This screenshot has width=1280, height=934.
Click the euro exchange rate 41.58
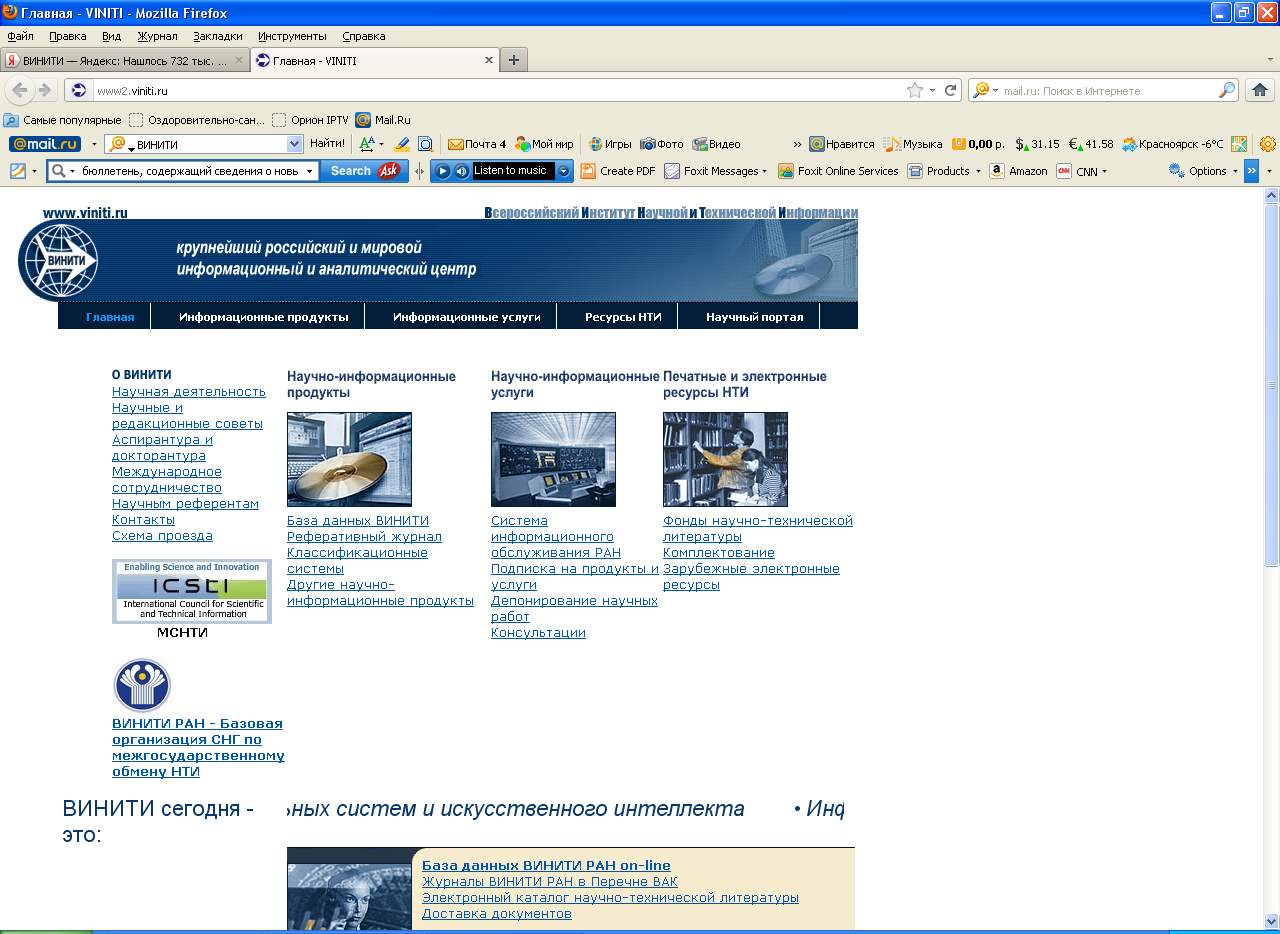[1090, 144]
